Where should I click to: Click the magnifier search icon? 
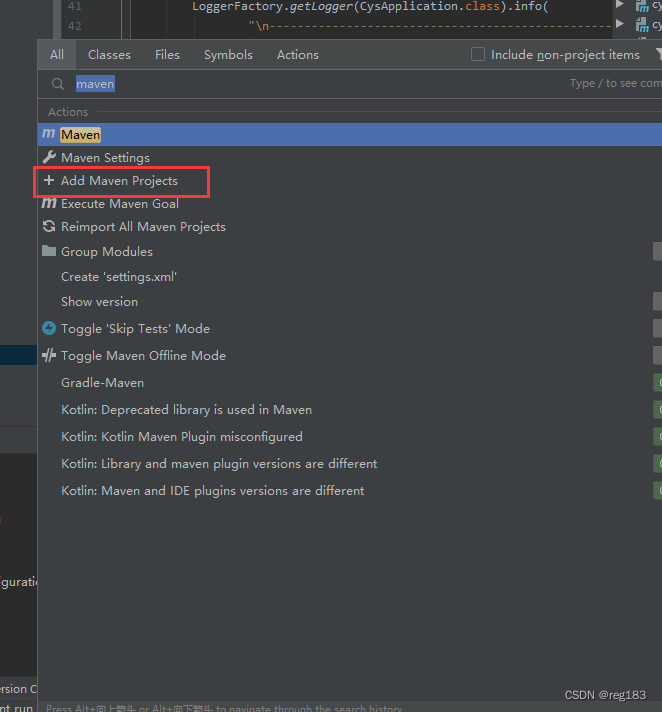point(58,84)
